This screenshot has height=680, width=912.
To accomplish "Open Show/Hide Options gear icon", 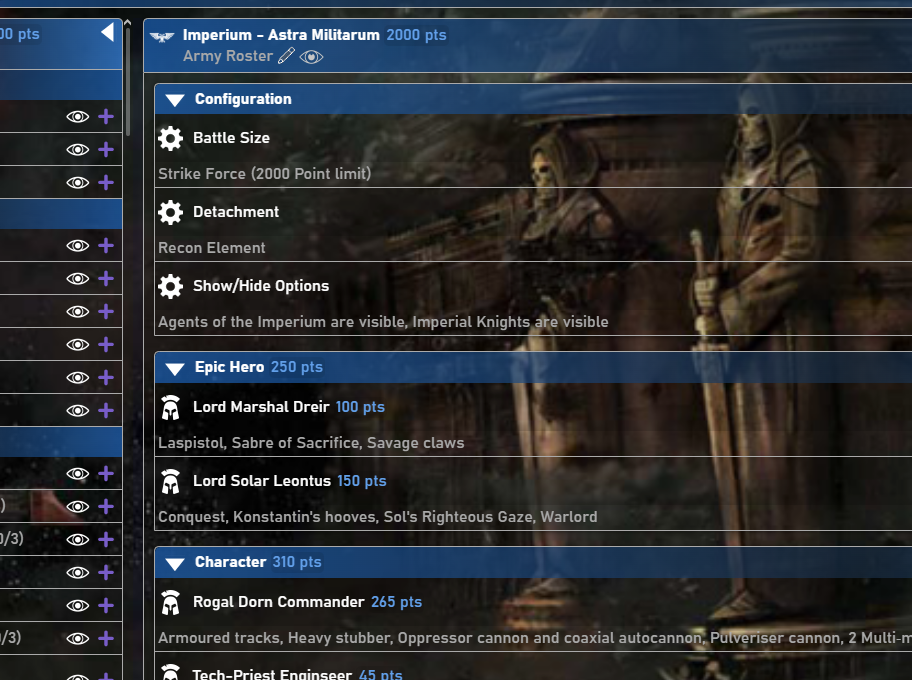I will point(170,286).
